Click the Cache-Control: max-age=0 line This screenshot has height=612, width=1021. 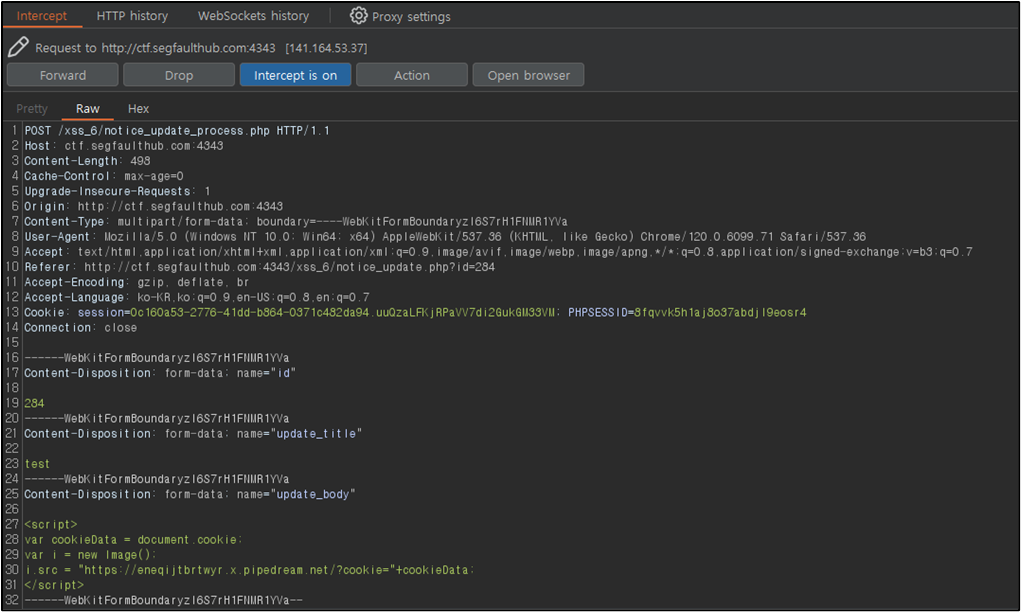pyautogui.click(x=104, y=176)
